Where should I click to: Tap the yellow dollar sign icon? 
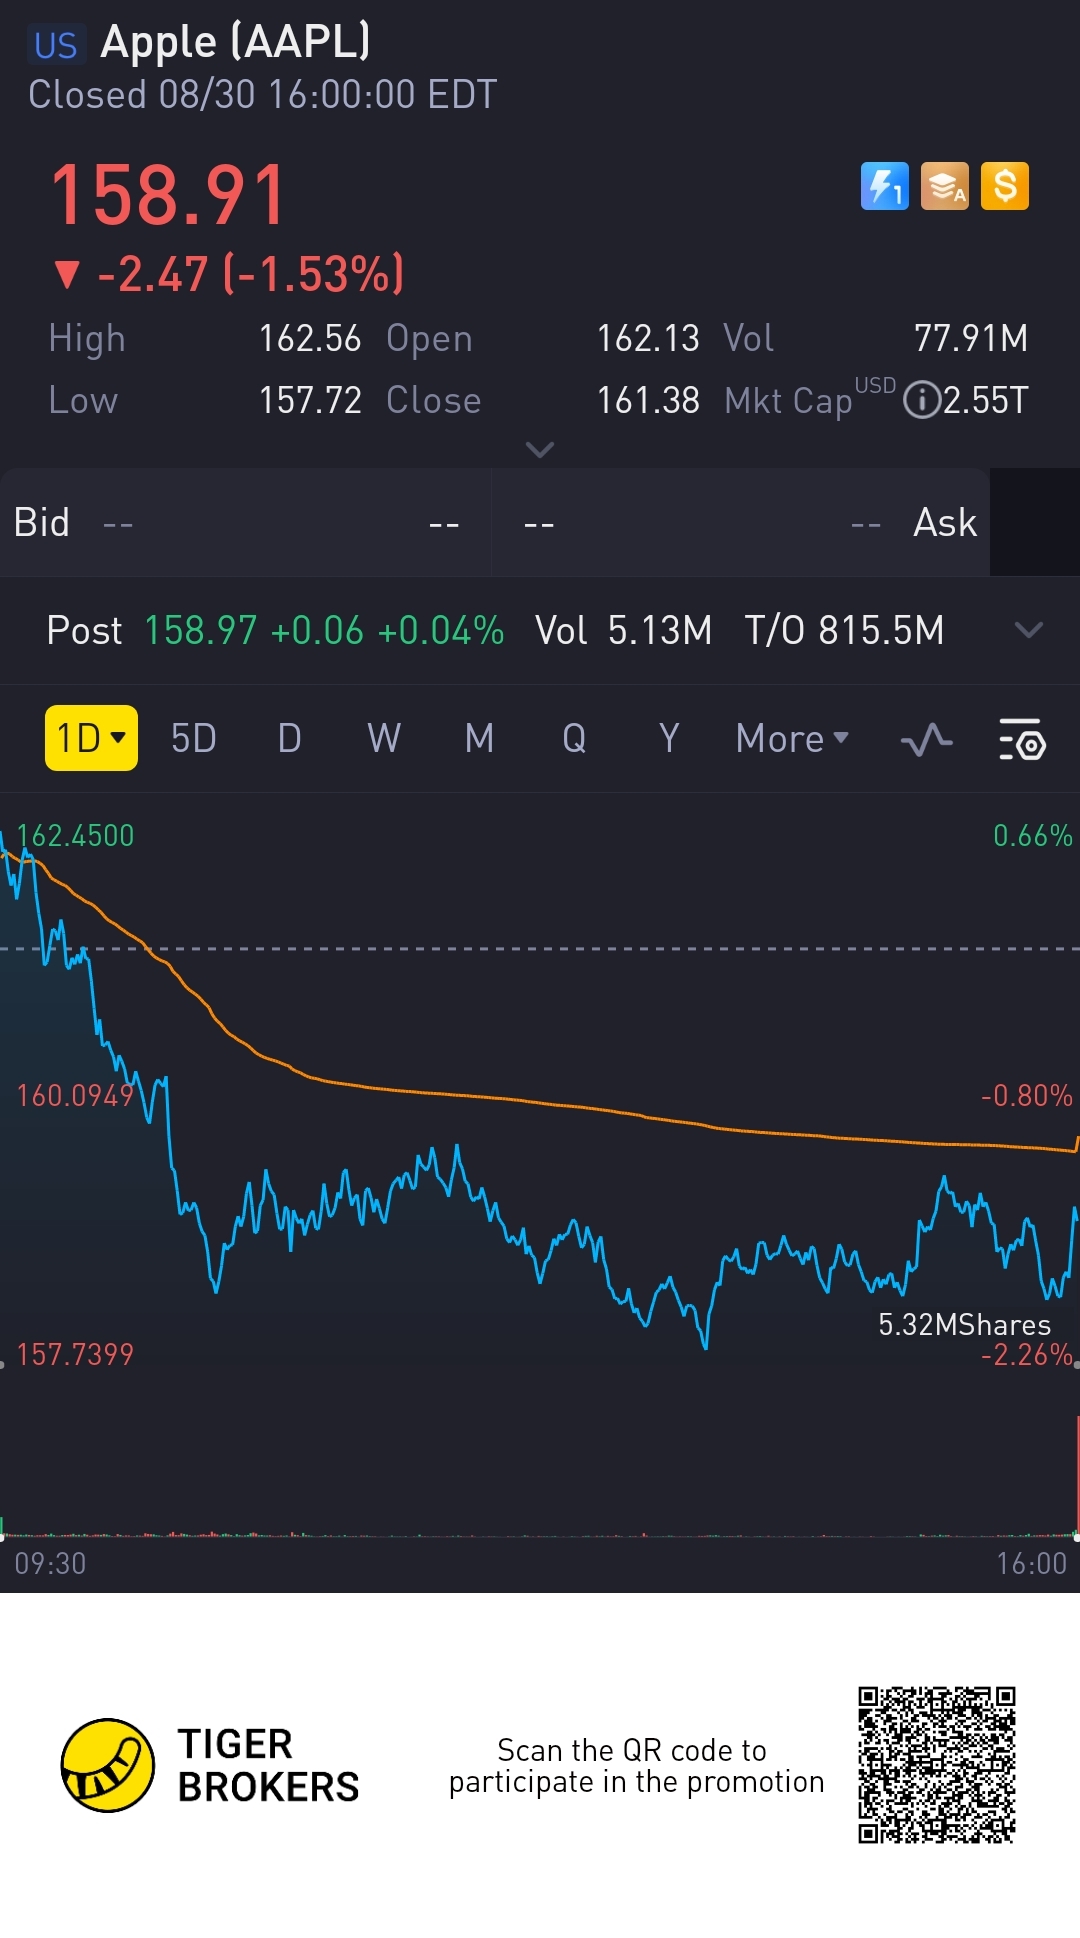click(1005, 186)
